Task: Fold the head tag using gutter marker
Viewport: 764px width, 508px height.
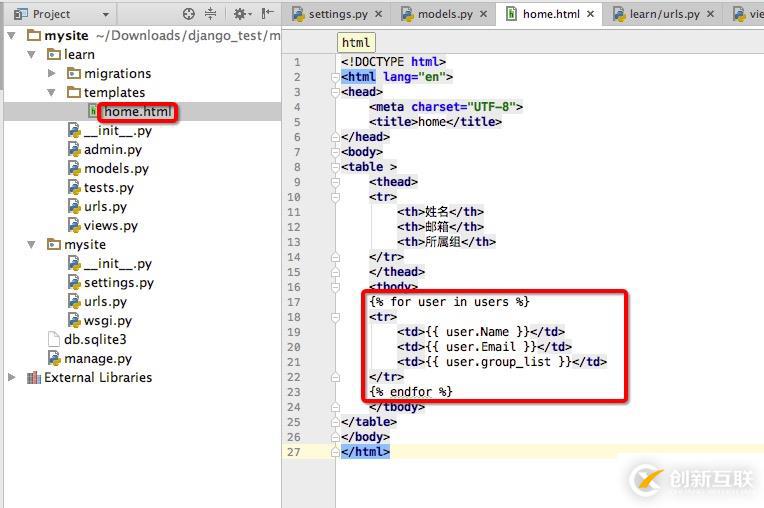Action: [x=337, y=92]
